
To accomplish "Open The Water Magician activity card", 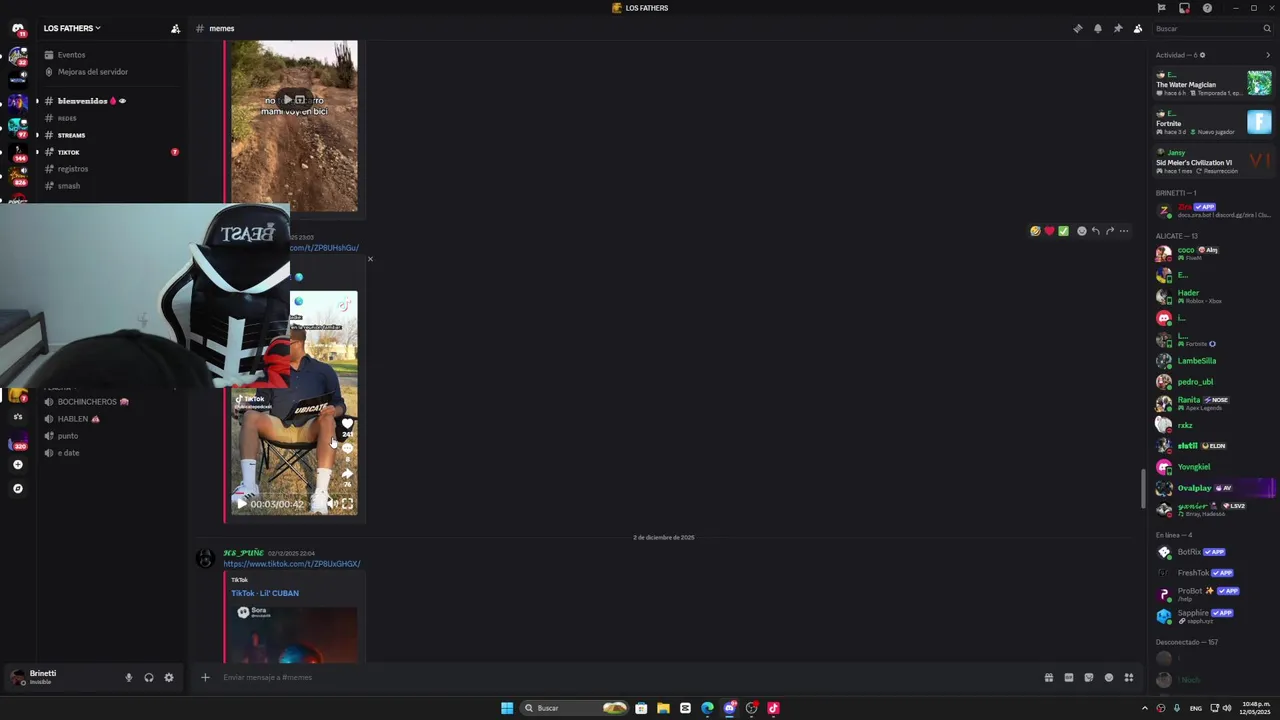I will pos(1213,84).
